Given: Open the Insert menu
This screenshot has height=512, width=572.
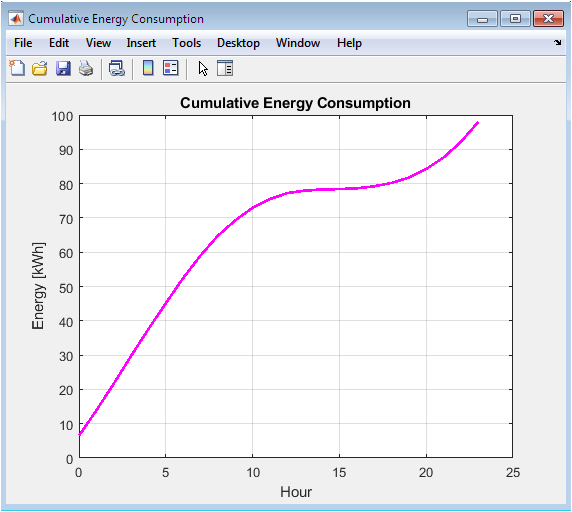Looking at the screenshot, I should (141, 43).
